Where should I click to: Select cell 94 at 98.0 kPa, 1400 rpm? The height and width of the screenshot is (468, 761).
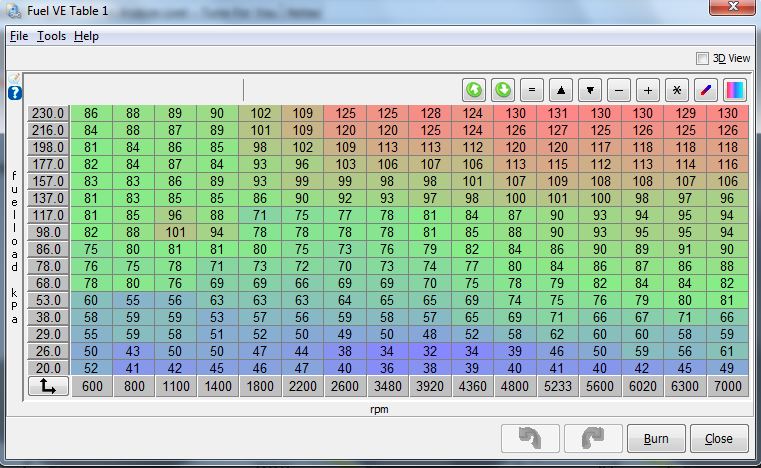tap(217, 232)
